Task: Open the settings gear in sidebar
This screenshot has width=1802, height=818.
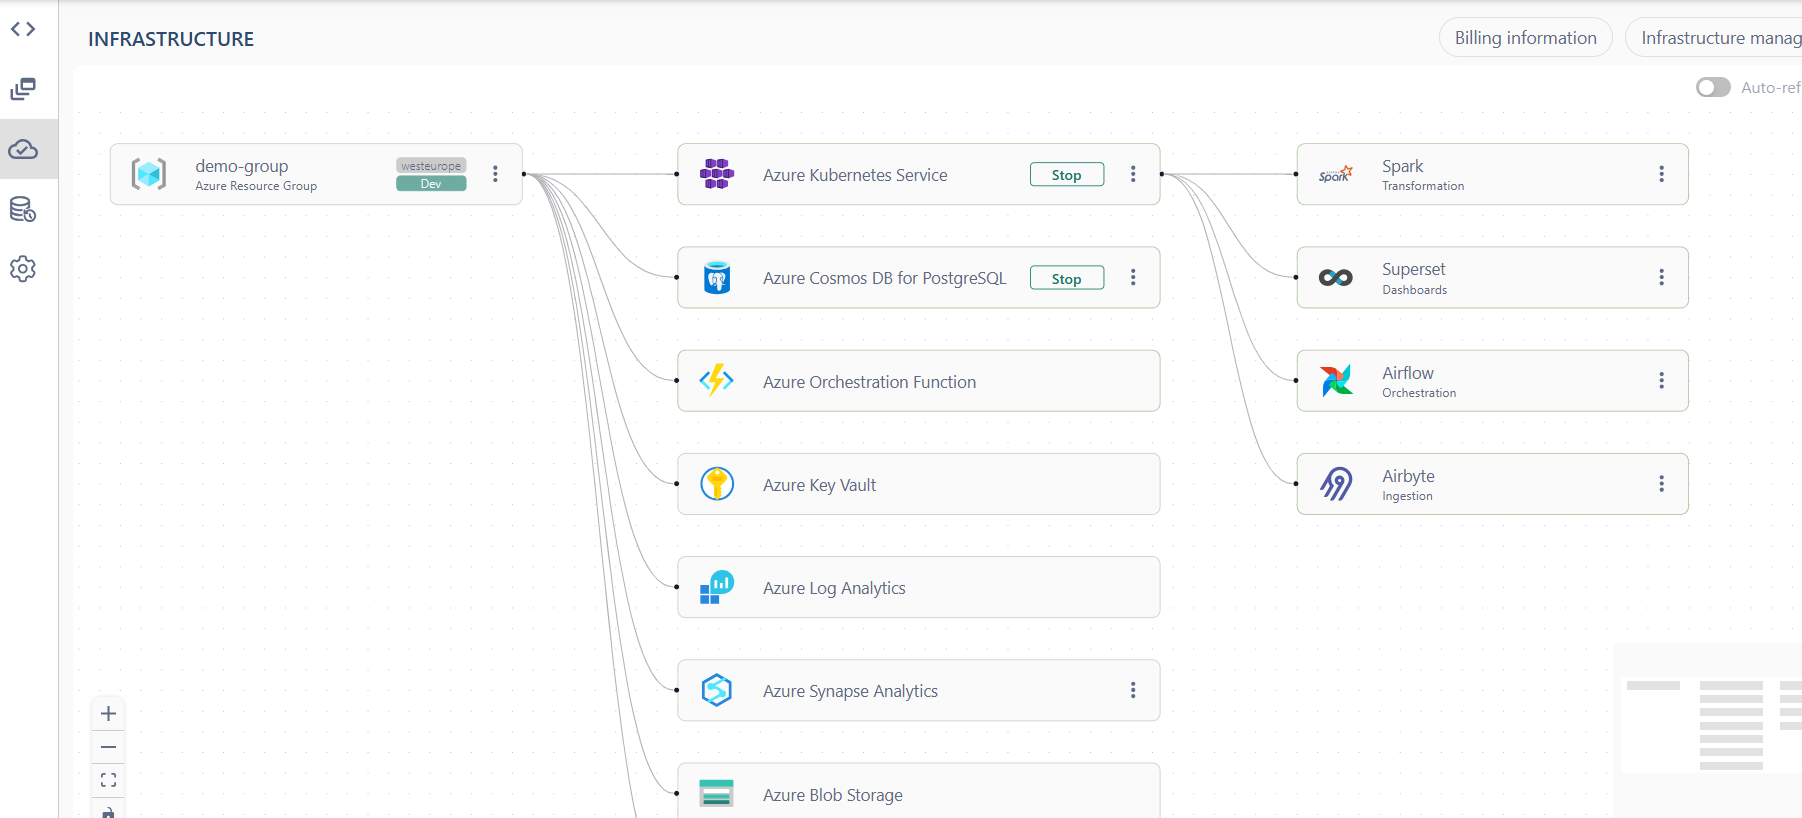Action: pyautogui.click(x=23, y=269)
